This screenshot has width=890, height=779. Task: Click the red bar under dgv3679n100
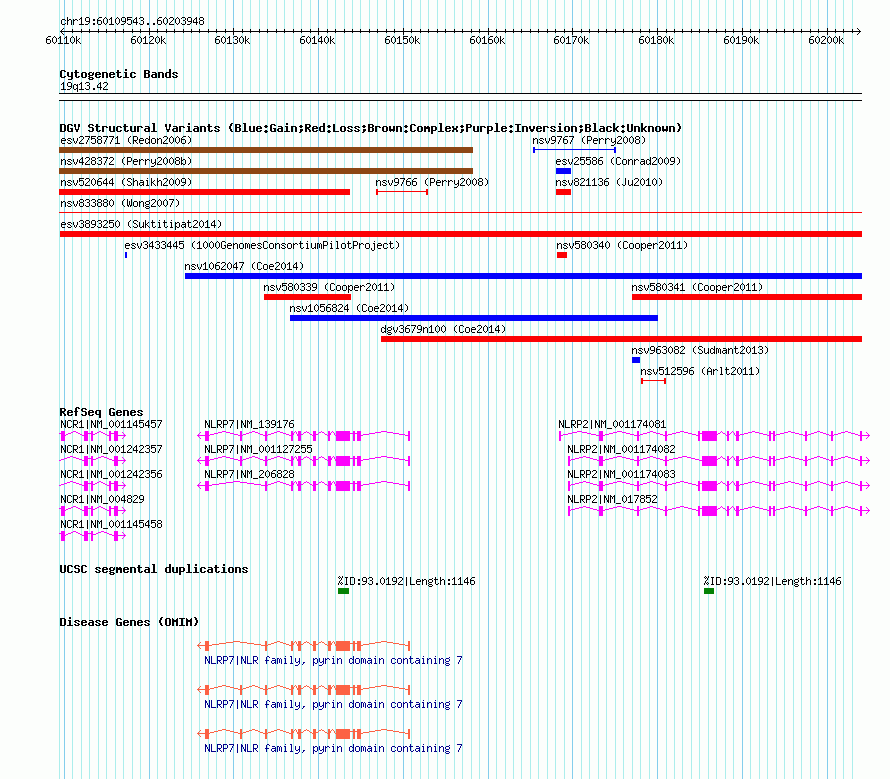(x=622, y=339)
